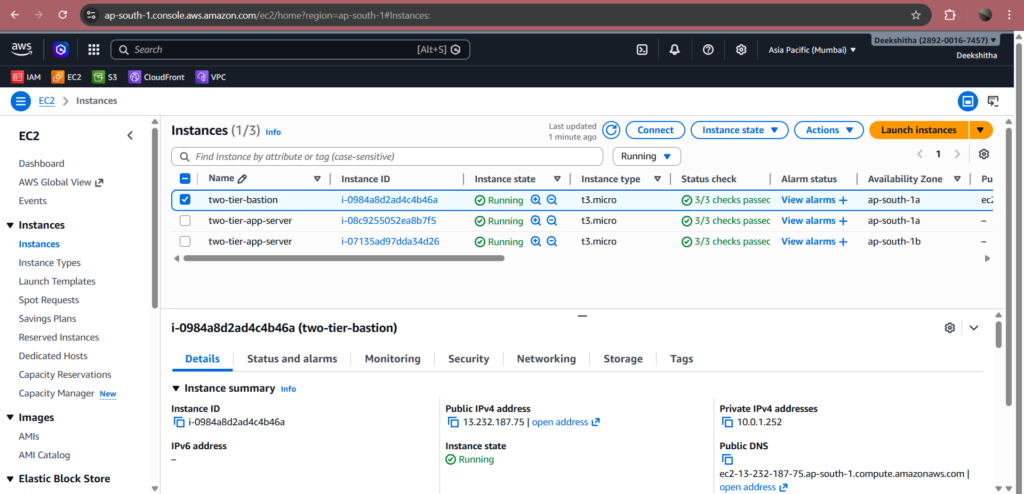Click the AWS support help icon

(x=708, y=49)
